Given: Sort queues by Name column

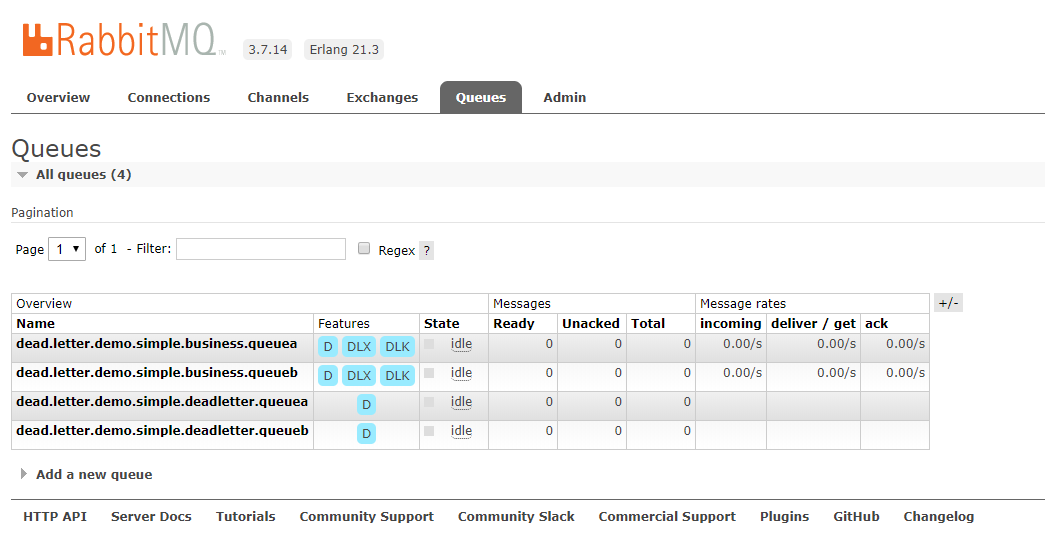Looking at the screenshot, I should coord(35,323).
